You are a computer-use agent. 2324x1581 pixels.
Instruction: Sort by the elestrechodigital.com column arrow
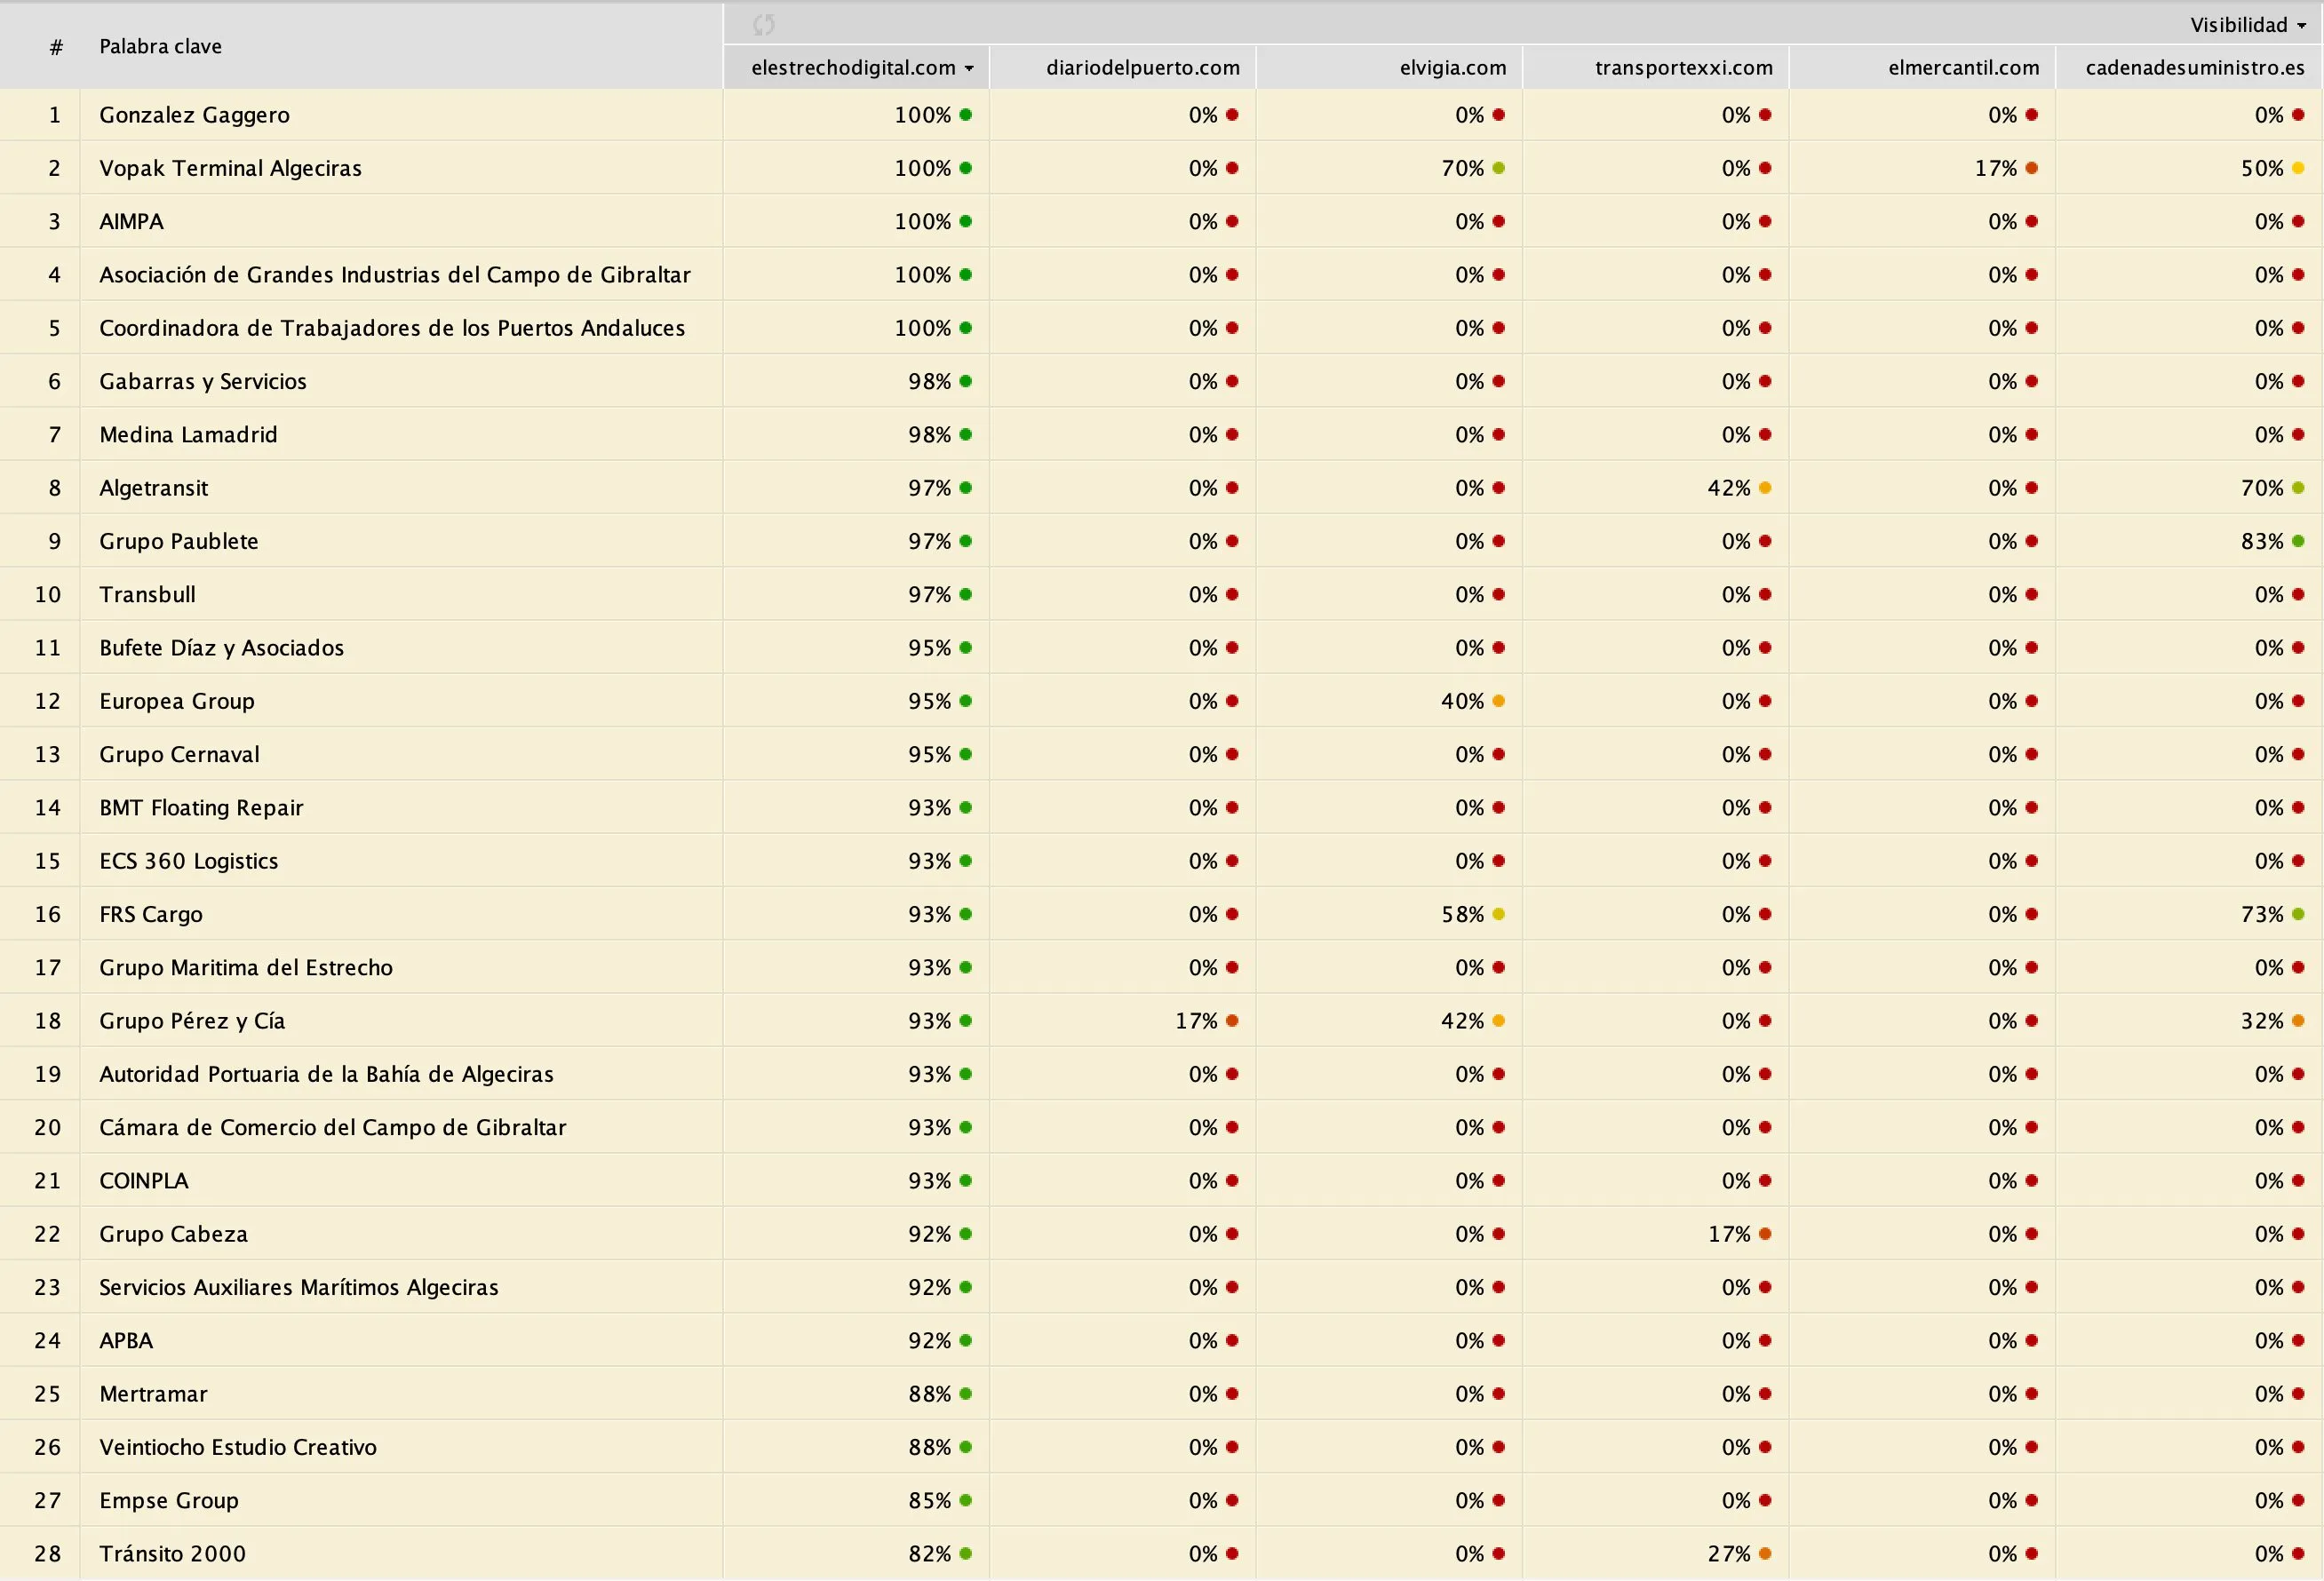click(x=969, y=69)
